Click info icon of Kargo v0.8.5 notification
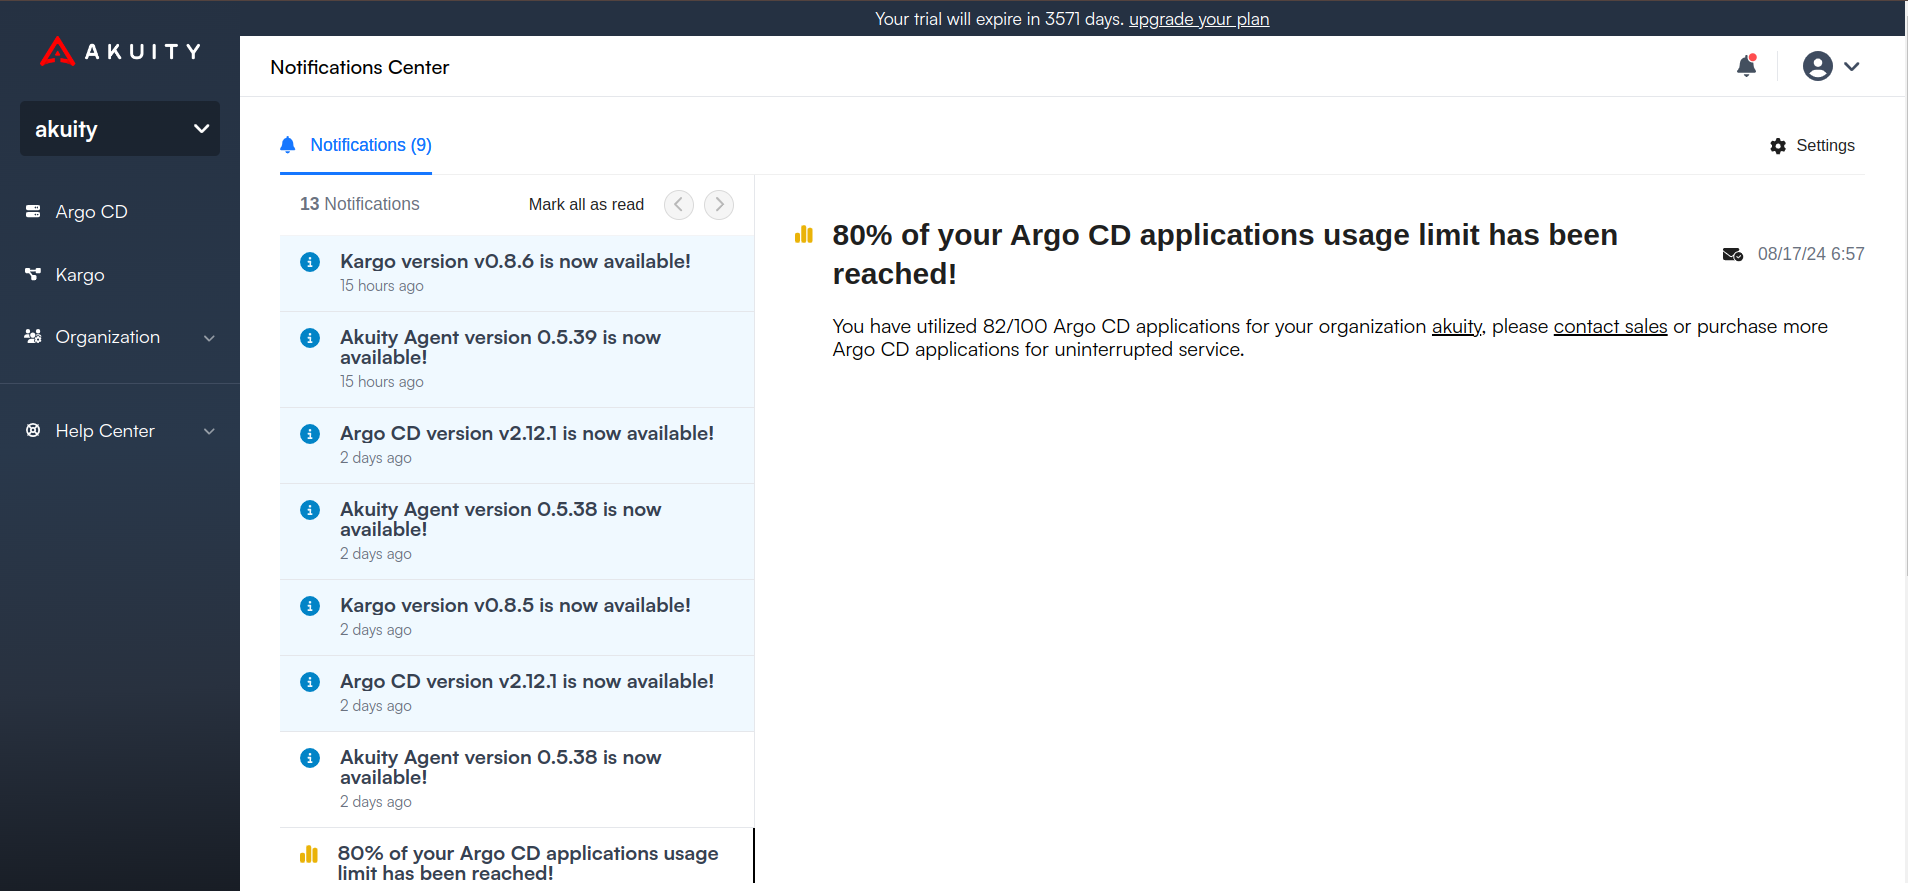This screenshot has height=891, width=1908. pyautogui.click(x=310, y=606)
